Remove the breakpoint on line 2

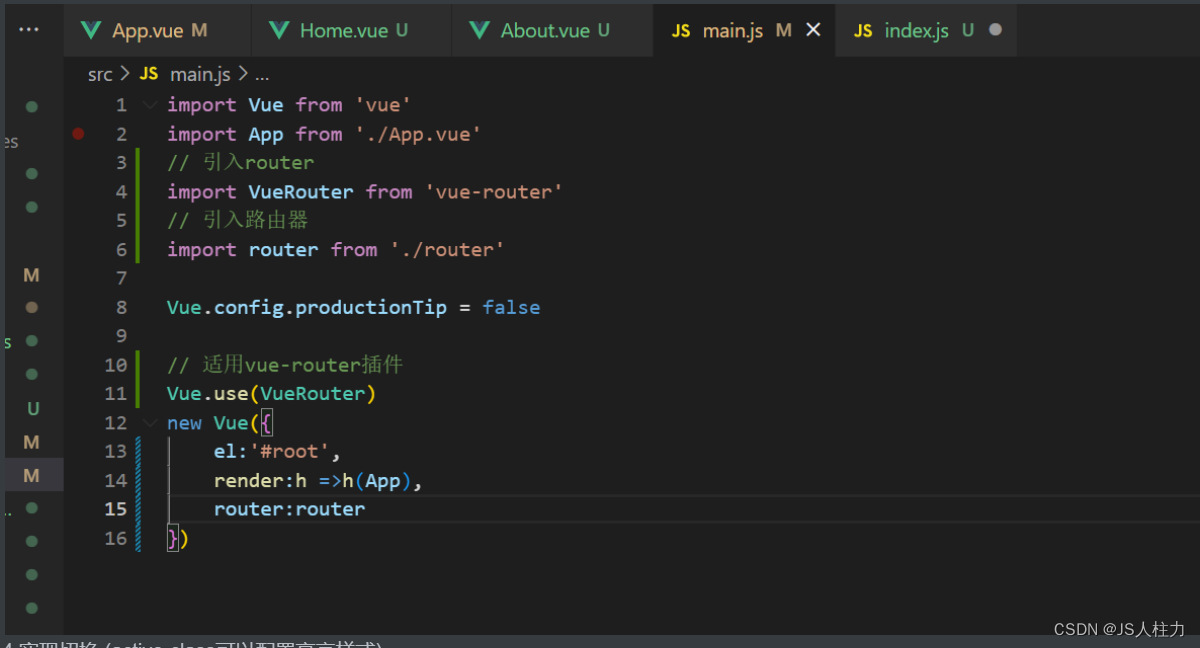[78, 134]
